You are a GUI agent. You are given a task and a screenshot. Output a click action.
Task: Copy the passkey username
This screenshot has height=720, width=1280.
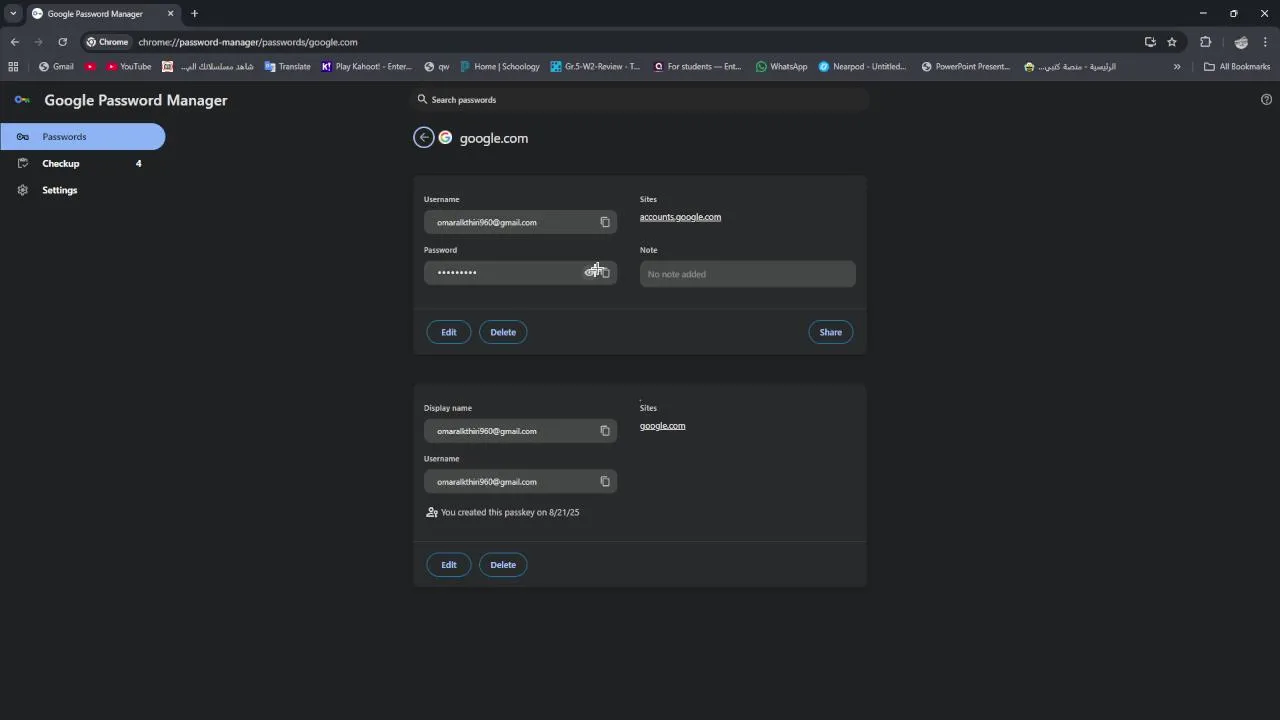[x=605, y=482]
